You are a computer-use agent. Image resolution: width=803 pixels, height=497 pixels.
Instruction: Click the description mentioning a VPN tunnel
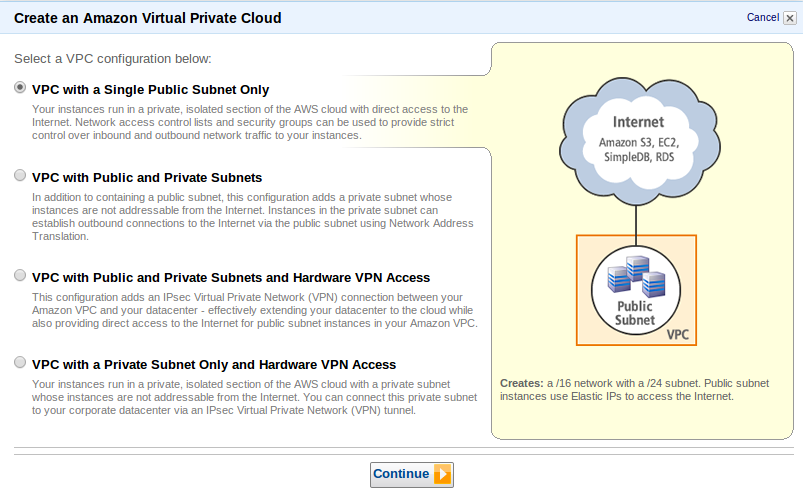pyautogui.click(x=254, y=398)
